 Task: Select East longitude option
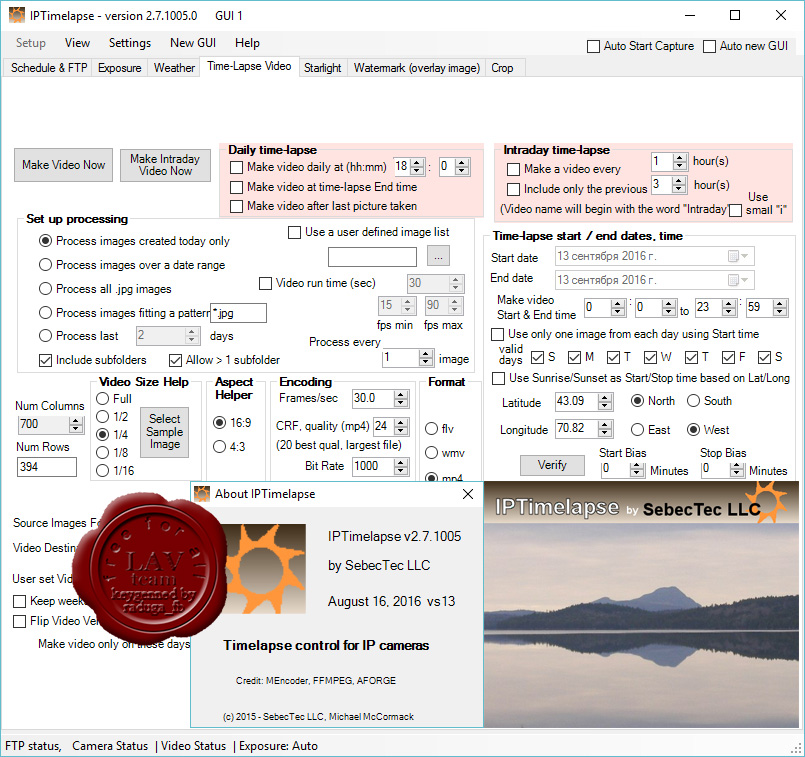(638, 430)
